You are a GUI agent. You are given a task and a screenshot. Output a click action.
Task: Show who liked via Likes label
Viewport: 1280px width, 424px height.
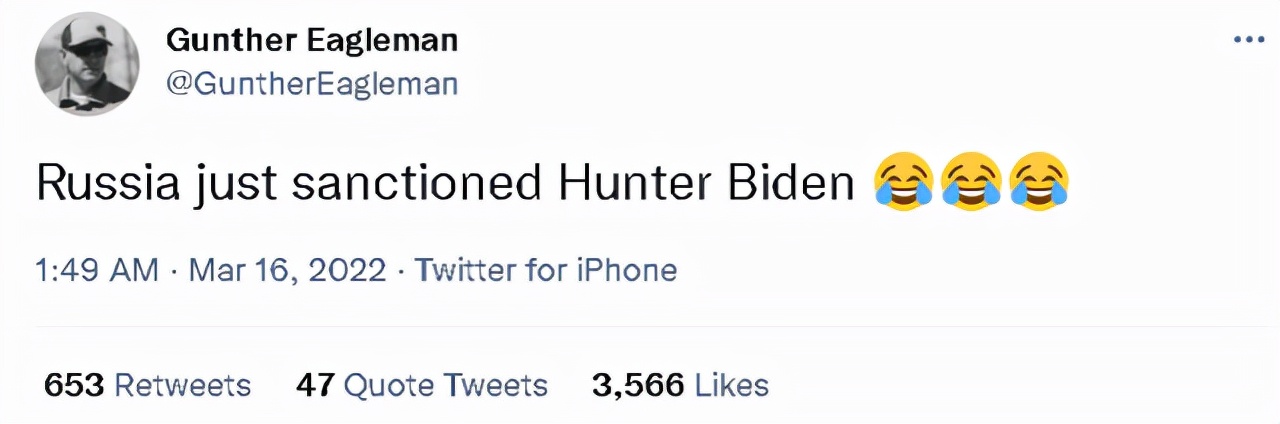[x=731, y=385]
